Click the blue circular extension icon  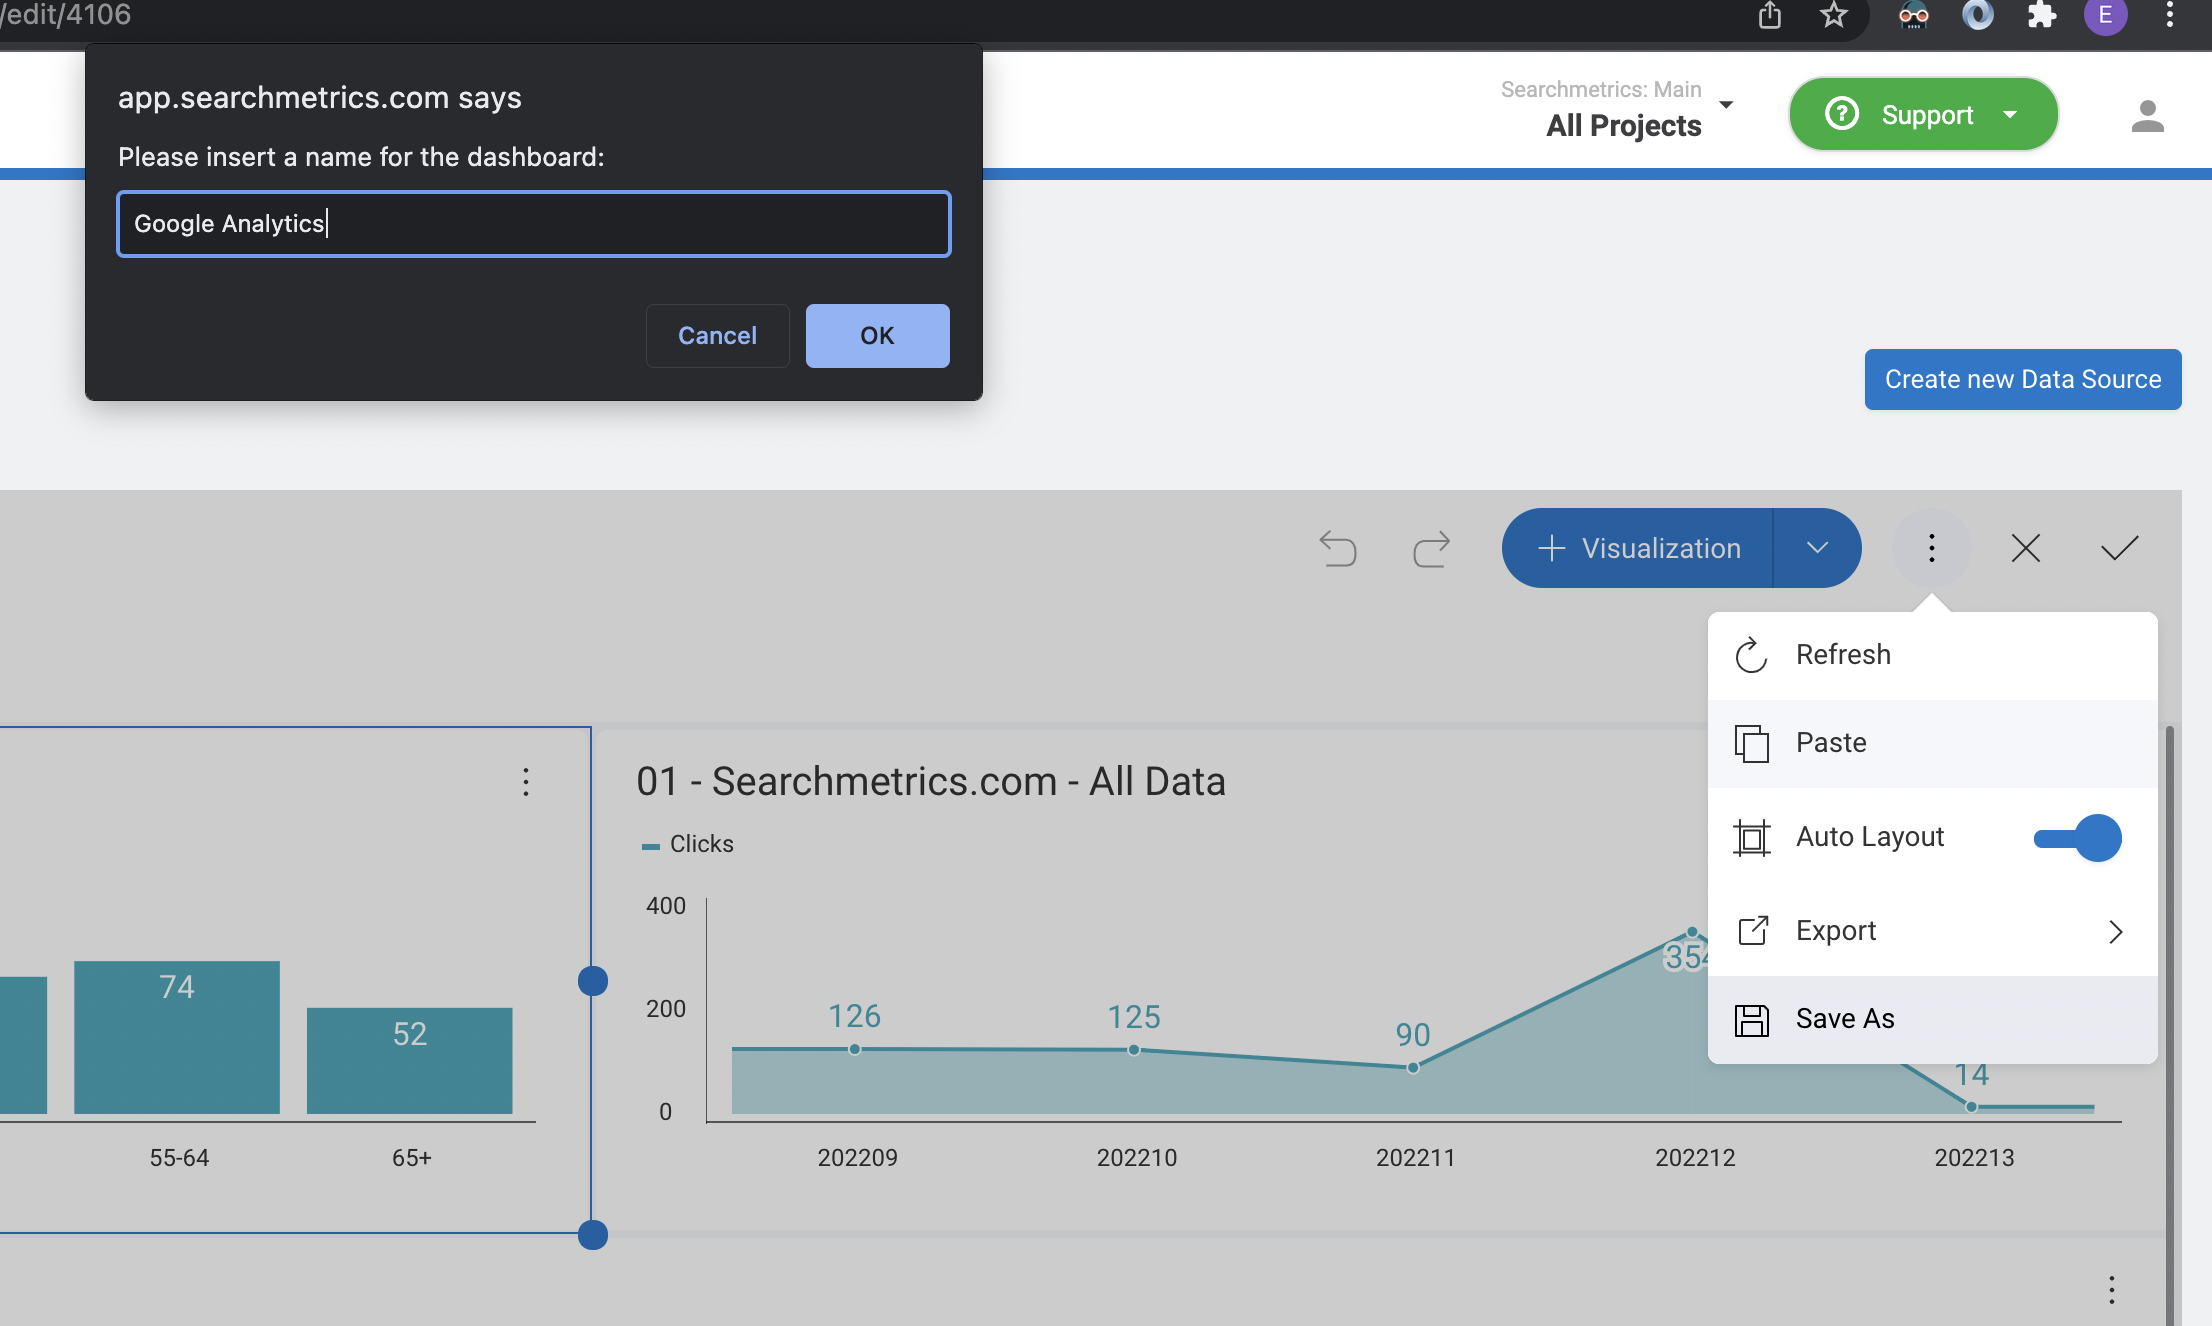(1977, 16)
